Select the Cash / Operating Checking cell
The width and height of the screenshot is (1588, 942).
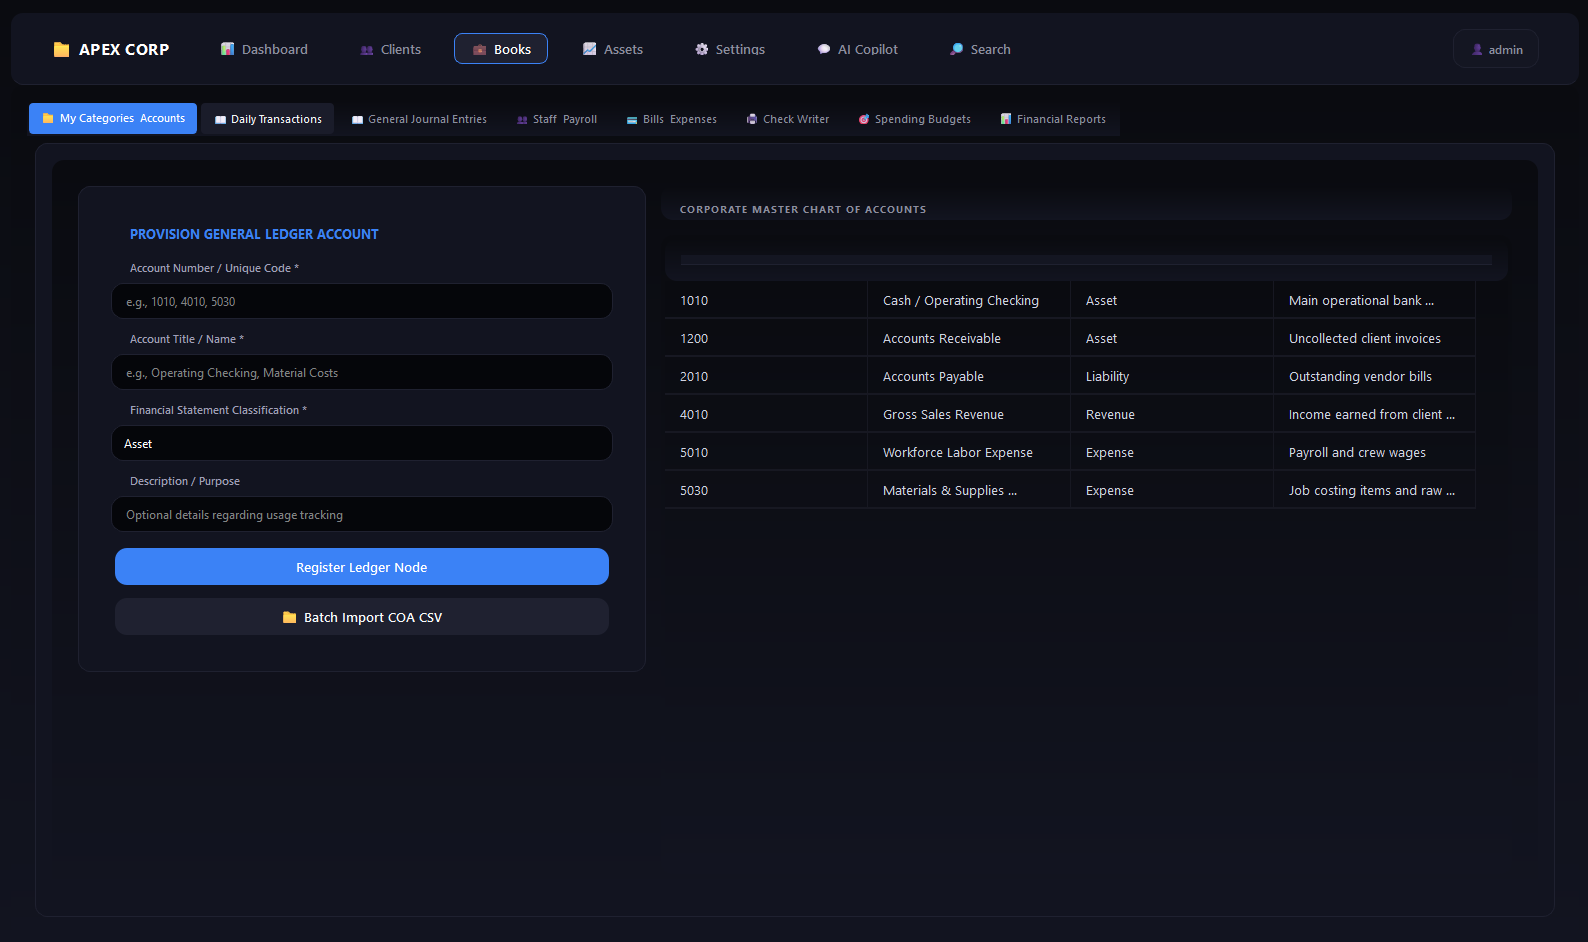tap(969, 300)
